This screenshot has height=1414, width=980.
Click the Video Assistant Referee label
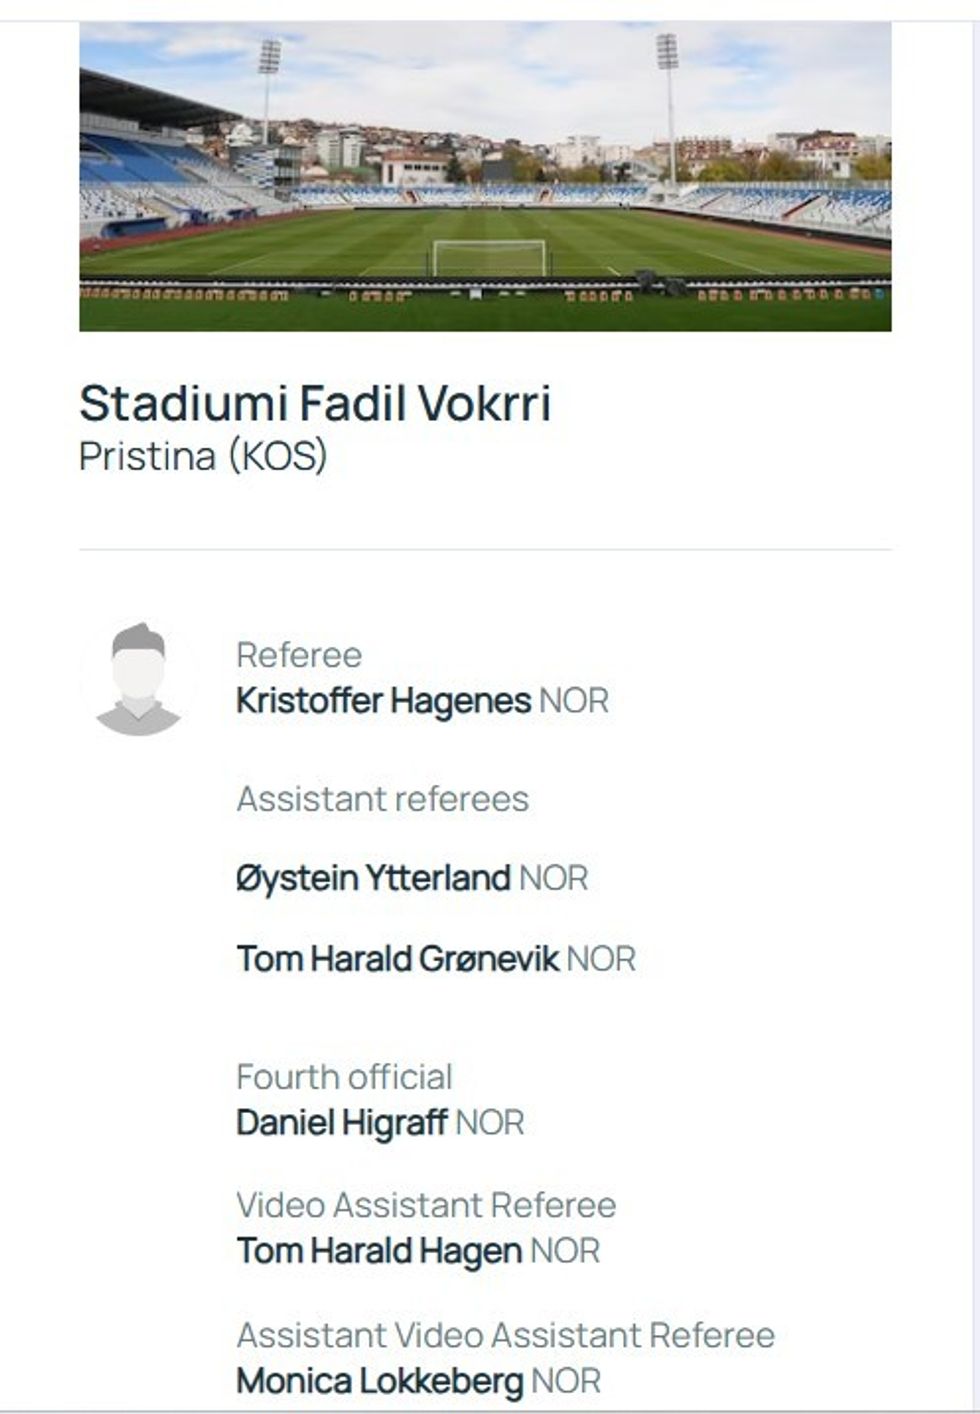[x=426, y=1205]
